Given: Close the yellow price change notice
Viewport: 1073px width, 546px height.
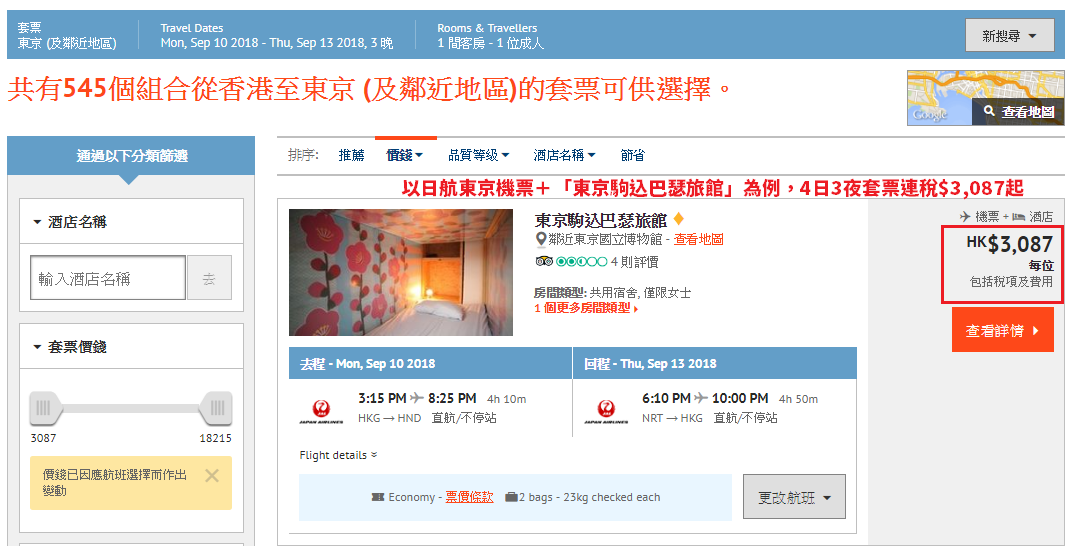Looking at the screenshot, I should (x=212, y=476).
